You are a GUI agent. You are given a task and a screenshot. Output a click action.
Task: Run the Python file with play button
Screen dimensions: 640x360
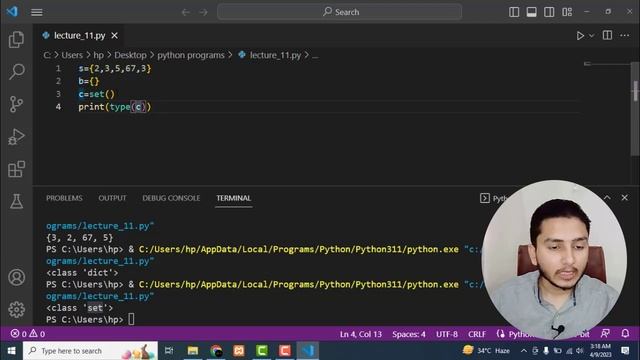click(580, 36)
